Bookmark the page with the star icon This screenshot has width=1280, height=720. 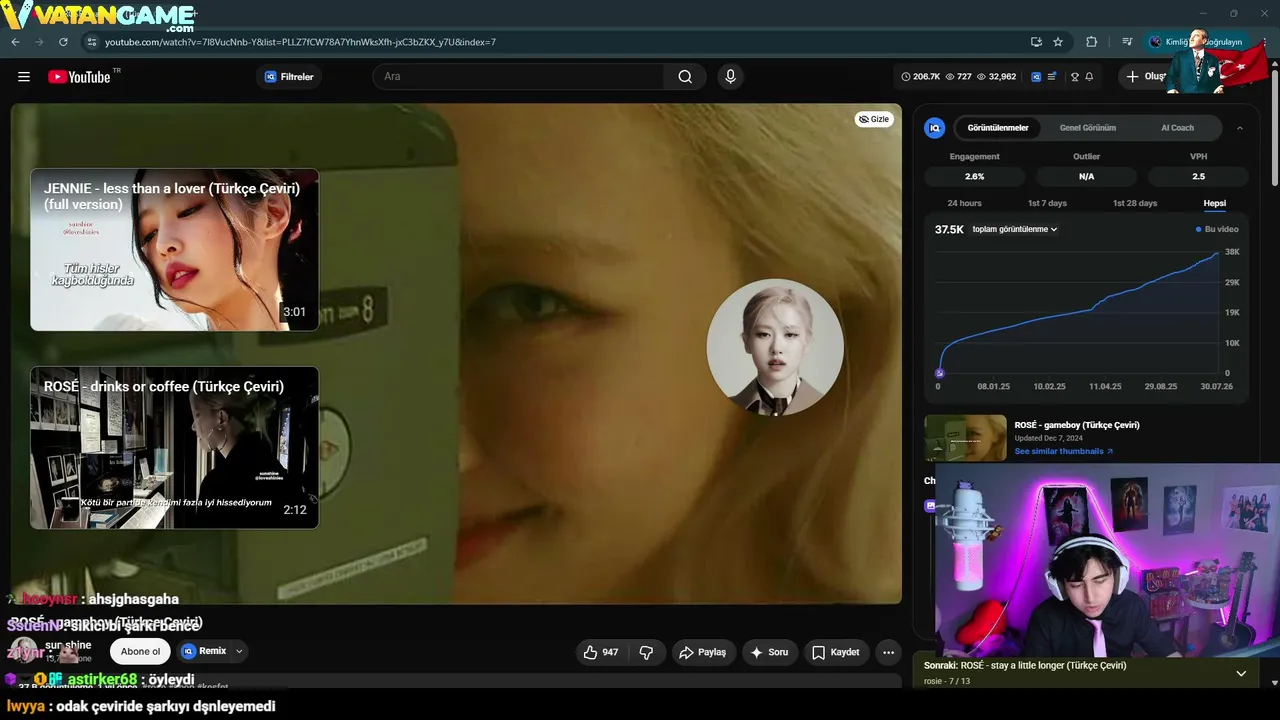click(1058, 42)
